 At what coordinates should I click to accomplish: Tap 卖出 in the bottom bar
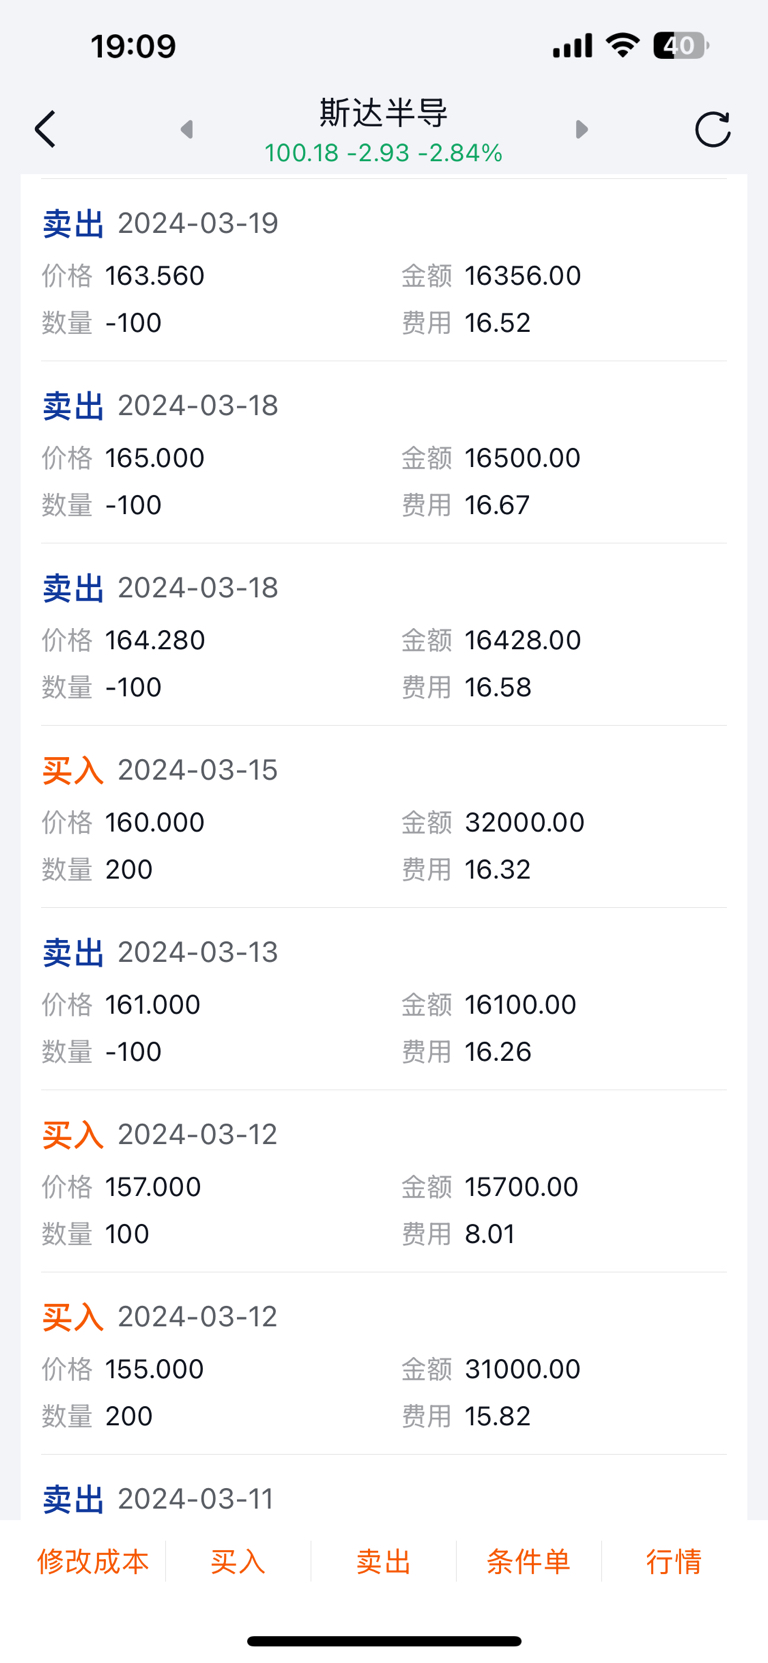[x=384, y=1561]
